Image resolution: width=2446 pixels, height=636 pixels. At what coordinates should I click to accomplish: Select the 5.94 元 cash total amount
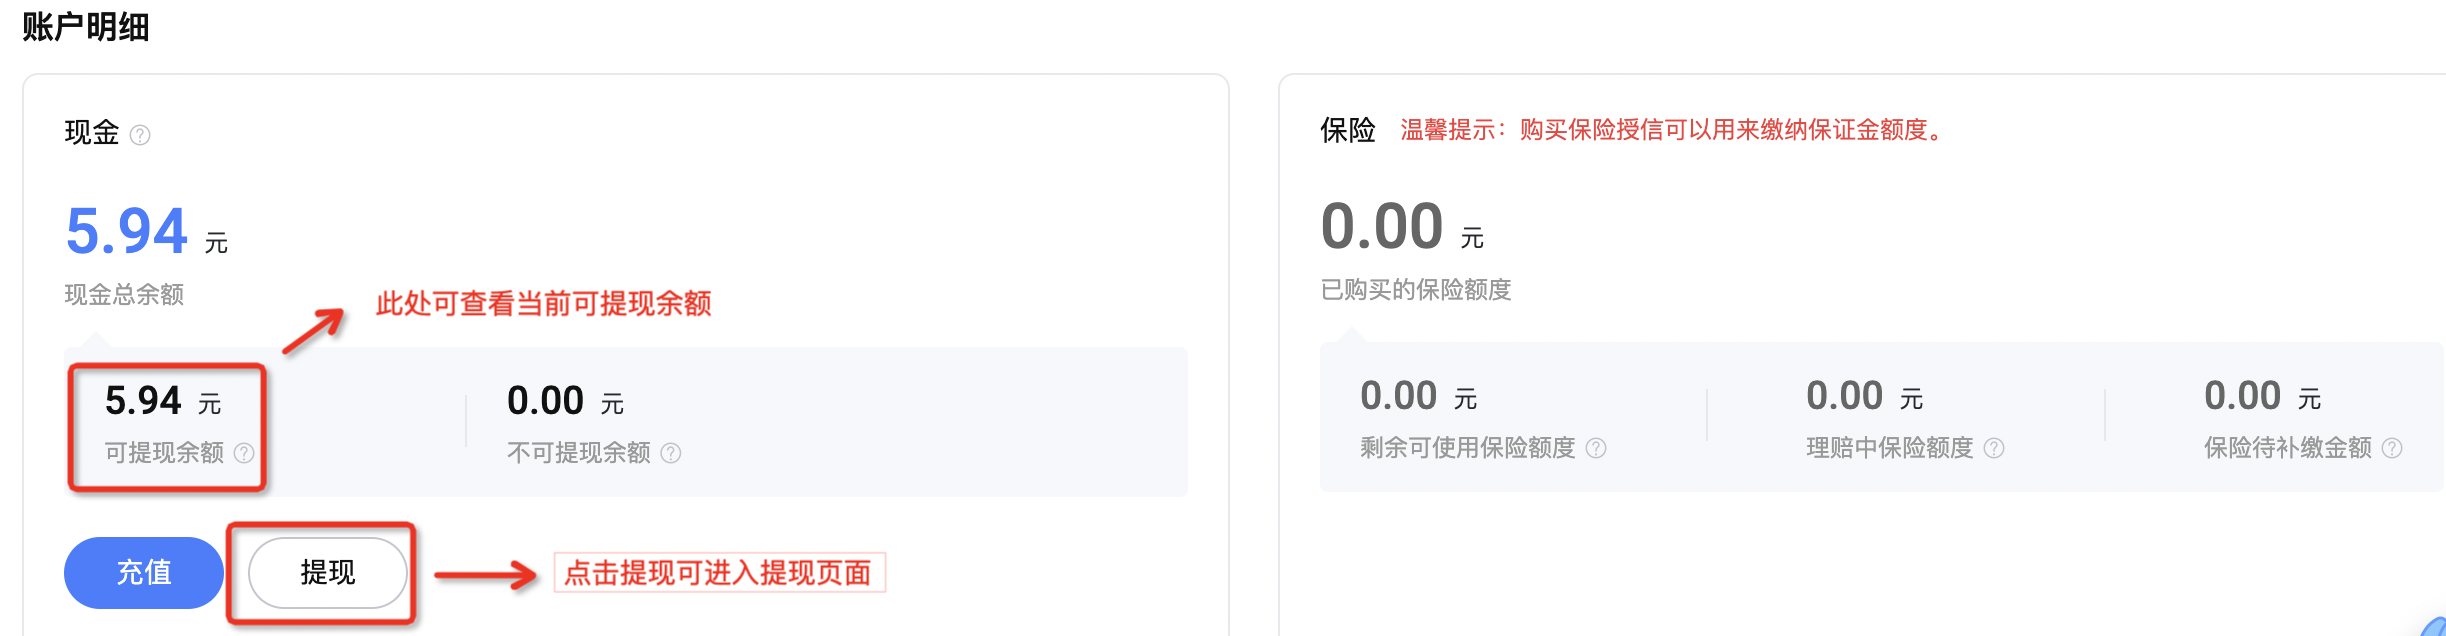point(147,231)
